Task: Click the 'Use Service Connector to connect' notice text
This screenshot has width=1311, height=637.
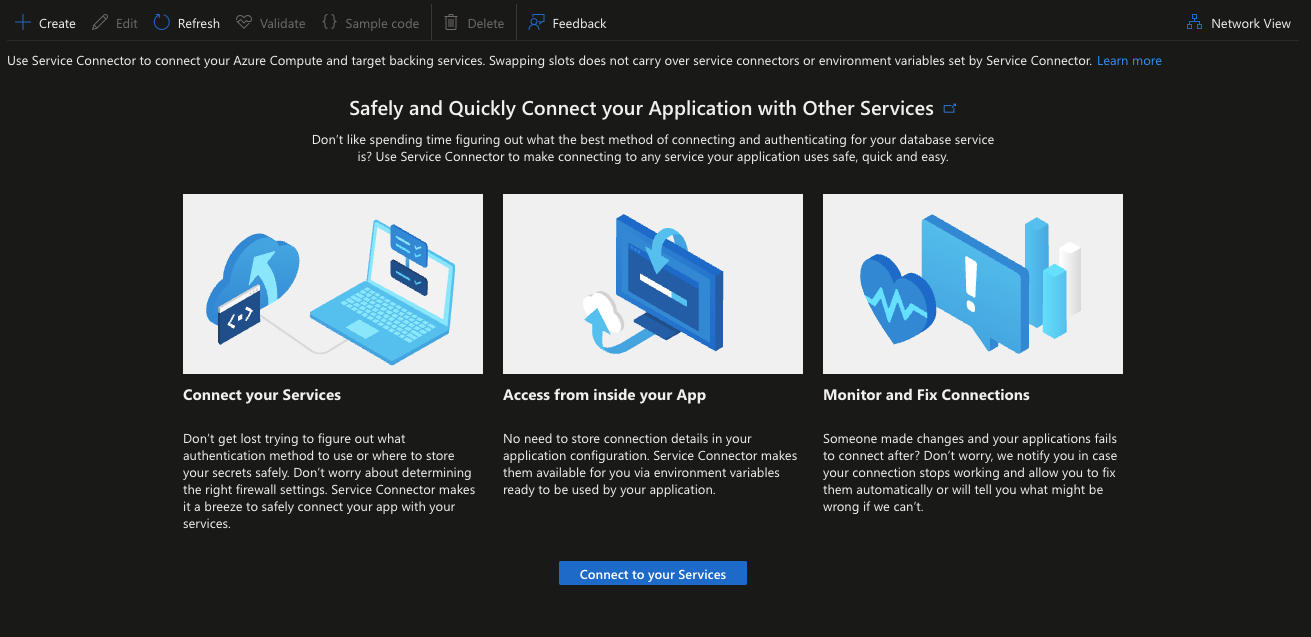Action: [x=549, y=61]
